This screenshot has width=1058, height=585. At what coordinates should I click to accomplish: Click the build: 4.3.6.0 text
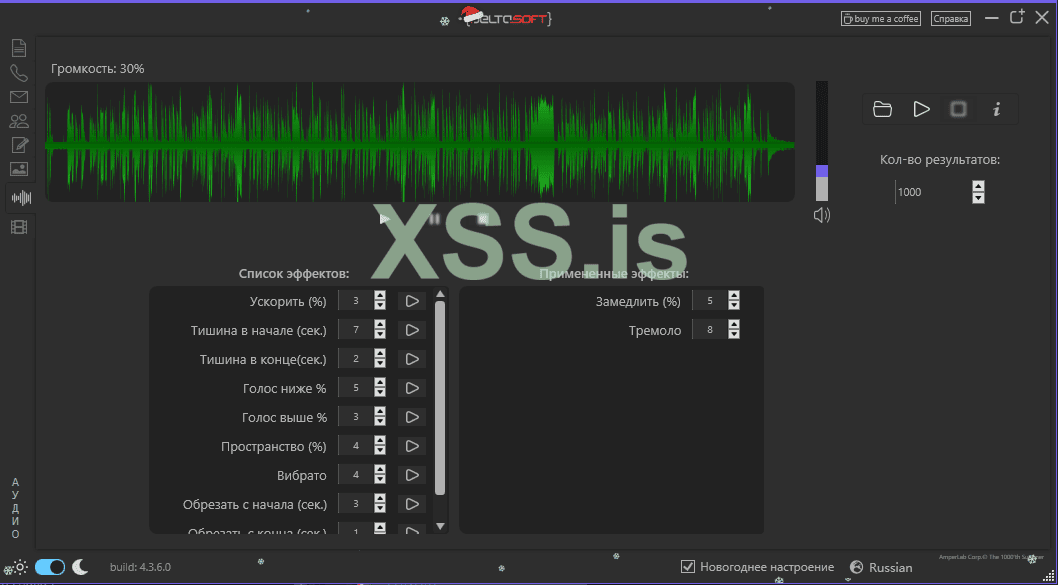(x=140, y=567)
